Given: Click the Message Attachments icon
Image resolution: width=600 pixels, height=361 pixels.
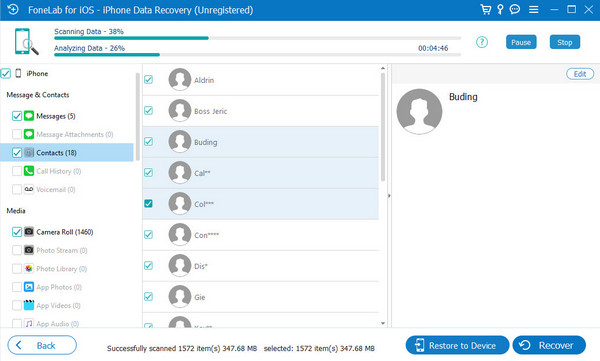Looking at the screenshot, I should coord(29,134).
